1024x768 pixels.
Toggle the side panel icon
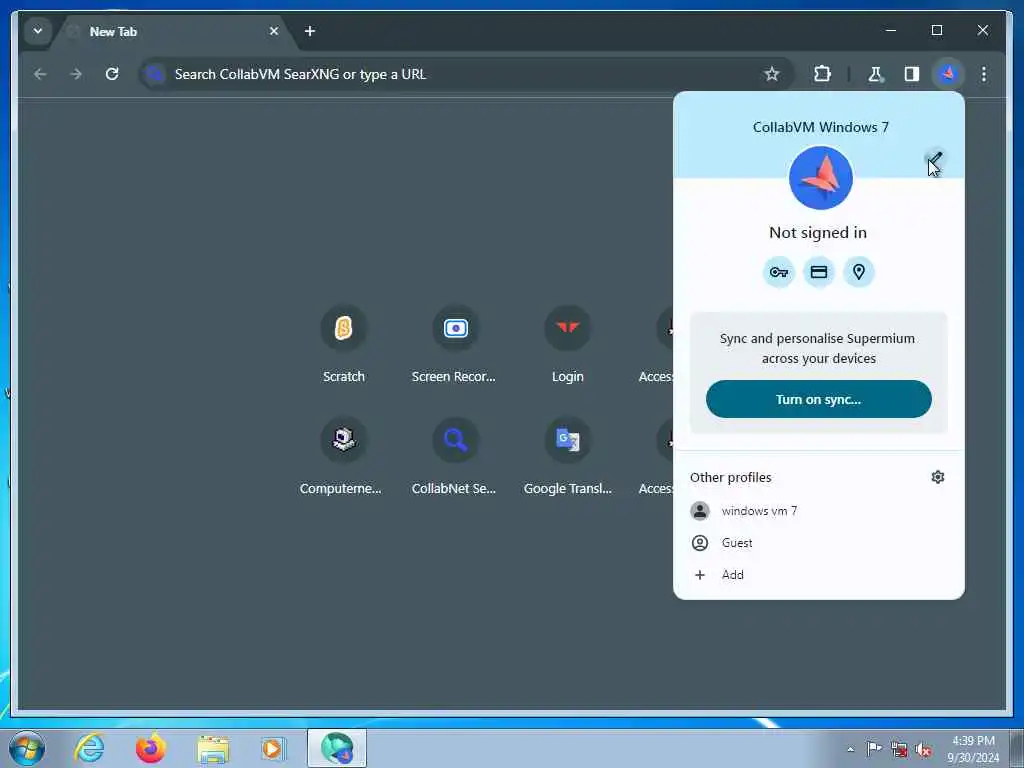[912, 74]
